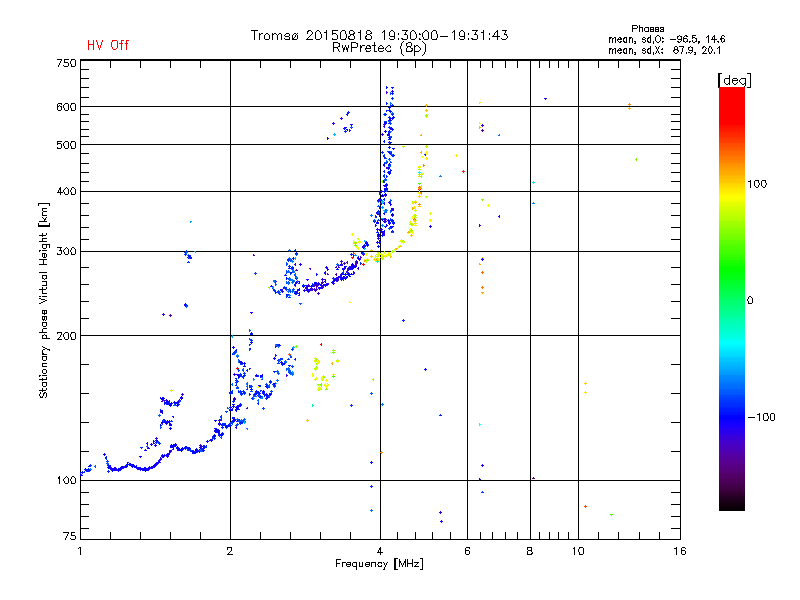Click the y-axis label '75'
Viewport: 800px width, 600px height.
coord(70,536)
